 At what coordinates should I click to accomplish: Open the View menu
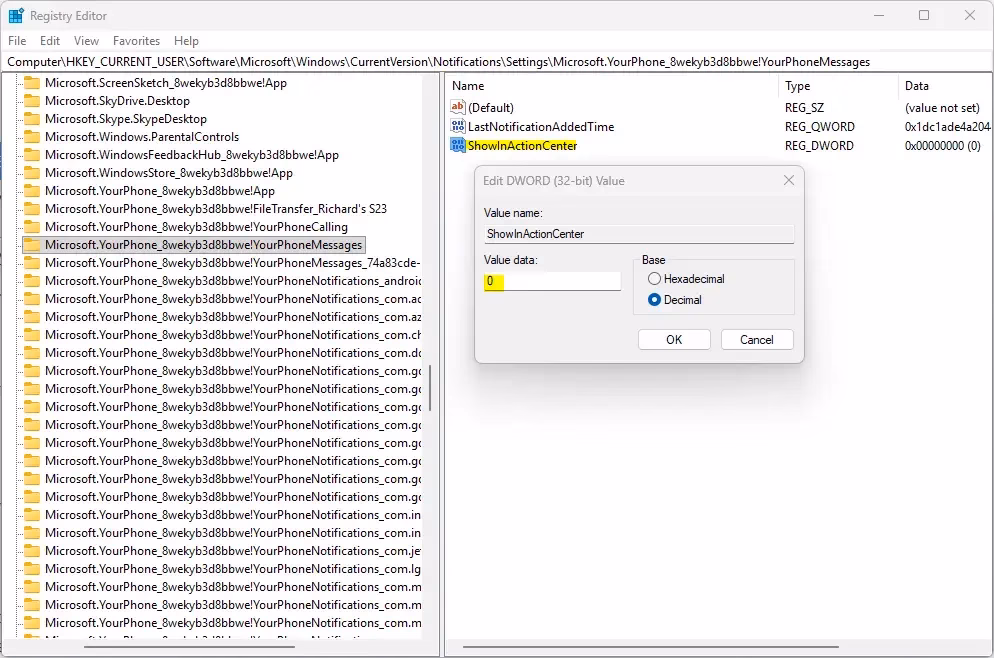click(x=86, y=41)
